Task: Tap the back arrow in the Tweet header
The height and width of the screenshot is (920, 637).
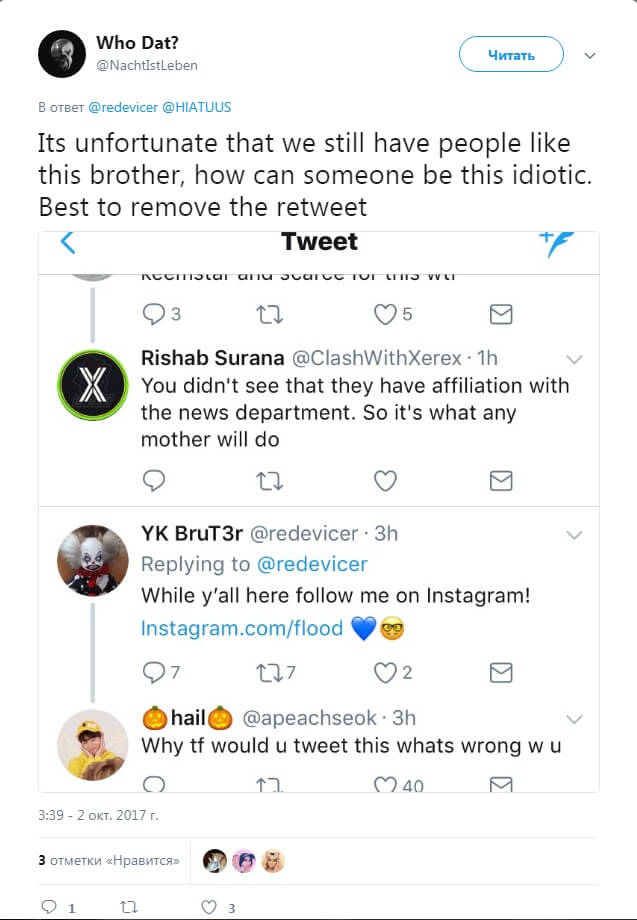Action: [x=68, y=241]
